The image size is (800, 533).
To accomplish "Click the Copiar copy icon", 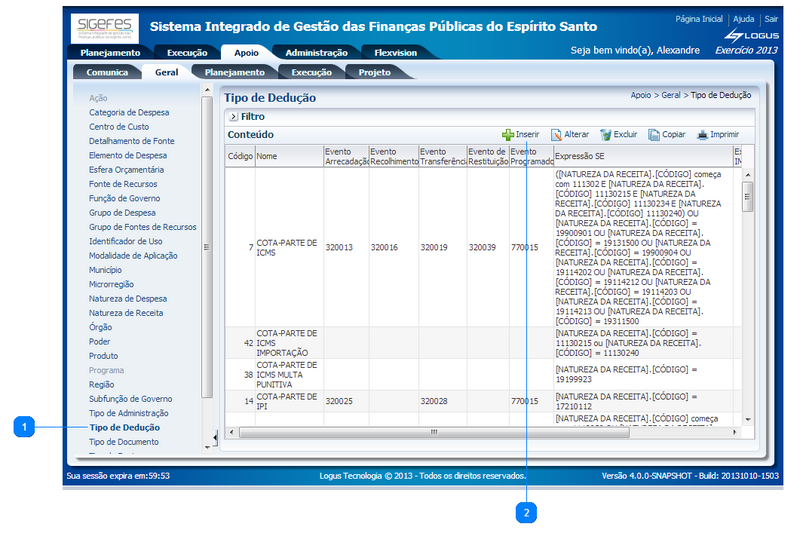I will click(654, 134).
